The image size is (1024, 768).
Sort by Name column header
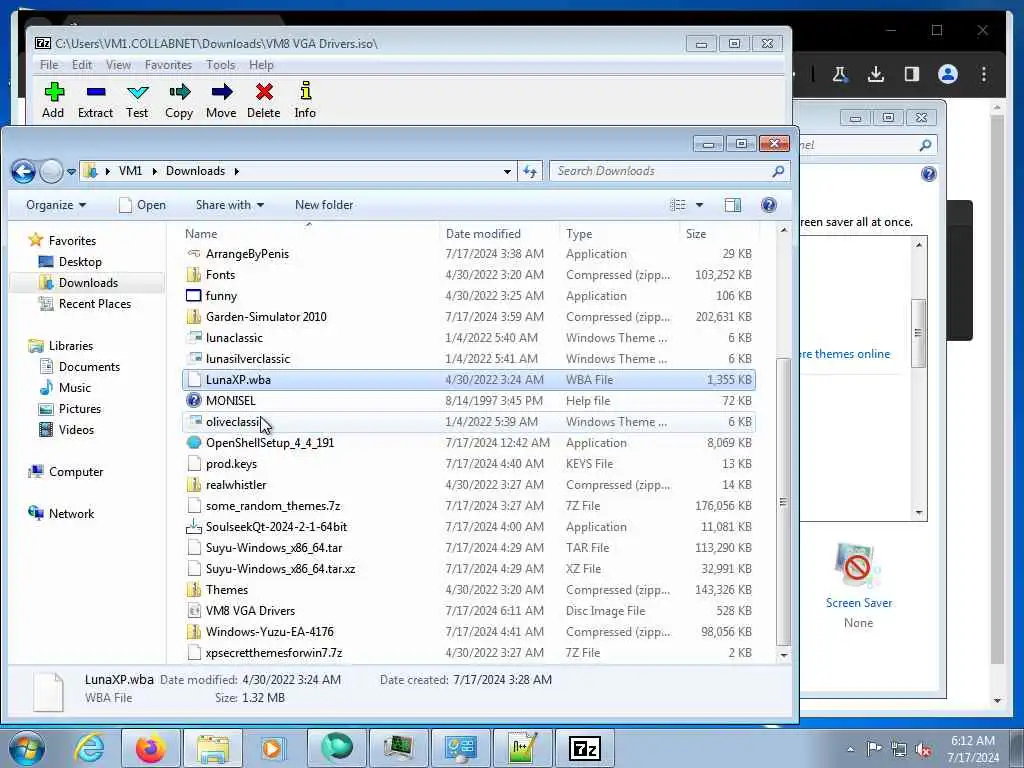pyautogui.click(x=310, y=234)
